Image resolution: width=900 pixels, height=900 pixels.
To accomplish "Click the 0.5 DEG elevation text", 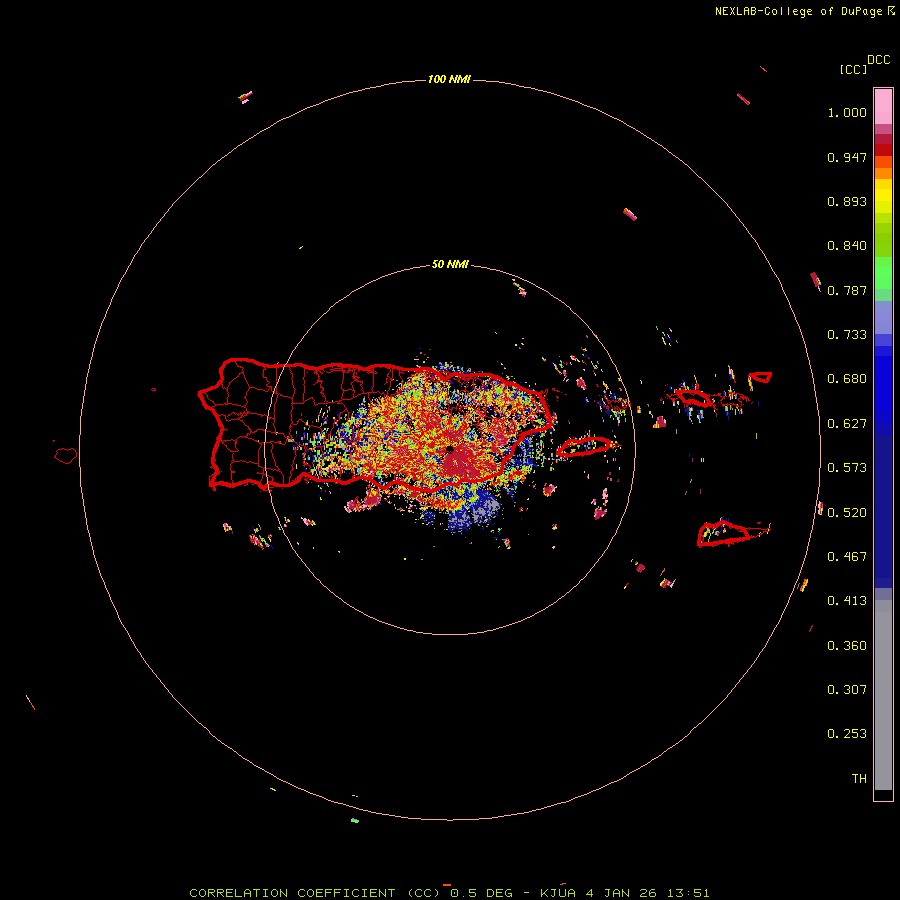I will click(x=482, y=893).
